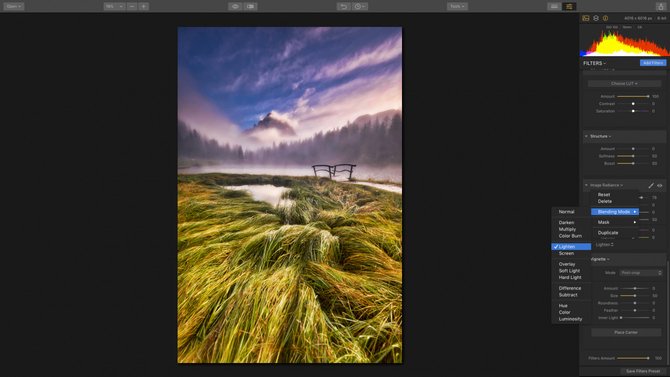Viewport: 670px width, 377px height.
Task: Select the brush icon on Image Radiance filter
Action: tap(651, 186)
